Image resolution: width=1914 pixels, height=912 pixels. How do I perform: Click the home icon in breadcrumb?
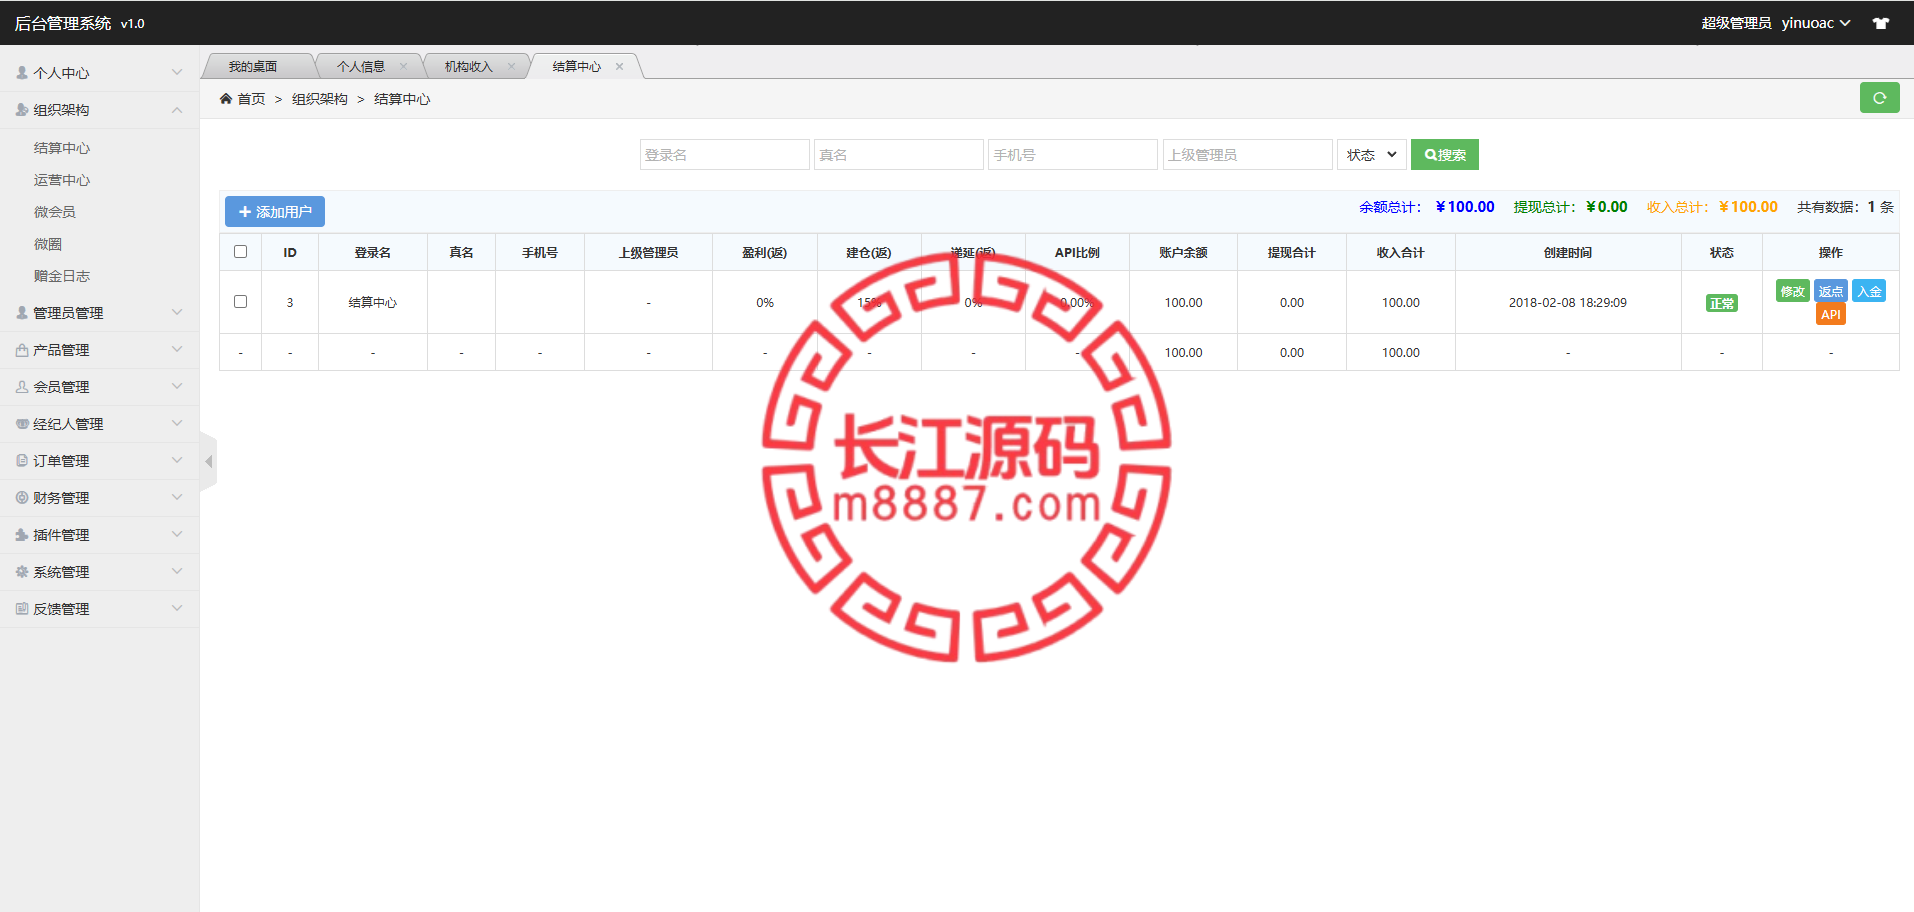(x=226, y=98)
